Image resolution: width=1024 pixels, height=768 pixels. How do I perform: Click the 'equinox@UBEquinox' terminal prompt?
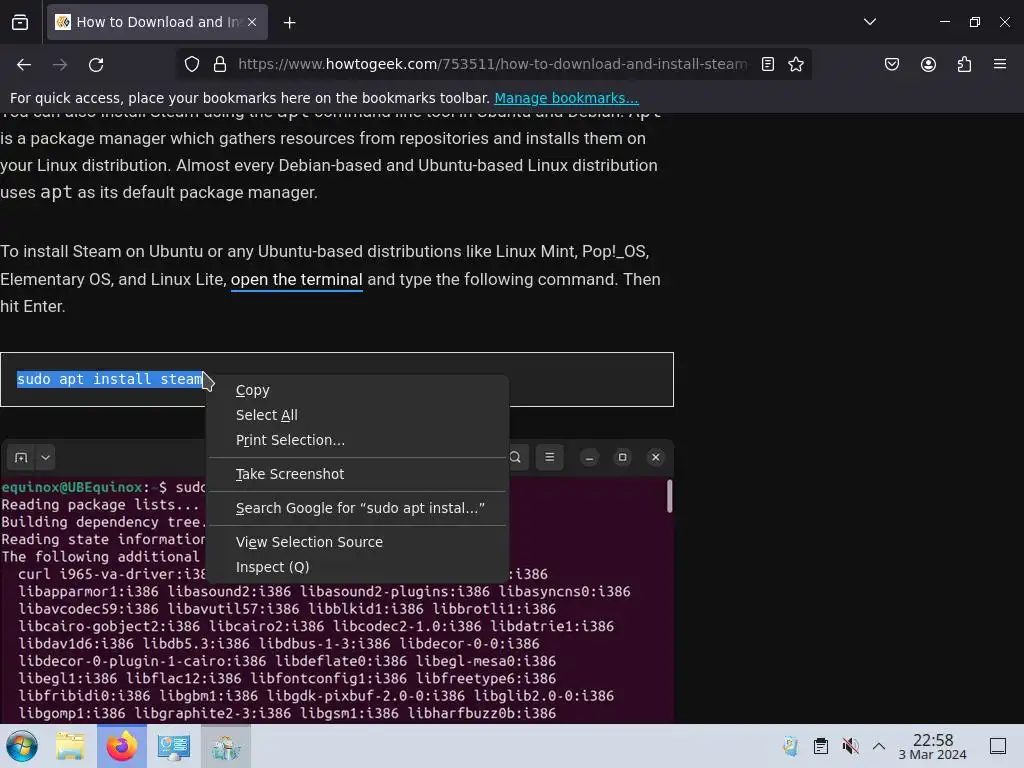pyautogui.click(x=72, y=487)
